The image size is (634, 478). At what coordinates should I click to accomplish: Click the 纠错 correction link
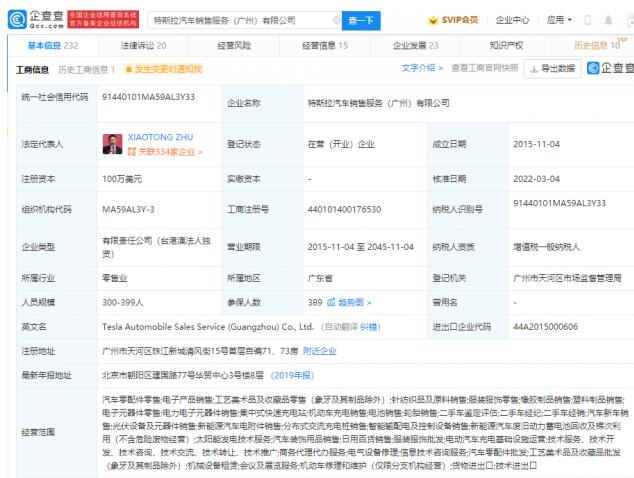370,327
